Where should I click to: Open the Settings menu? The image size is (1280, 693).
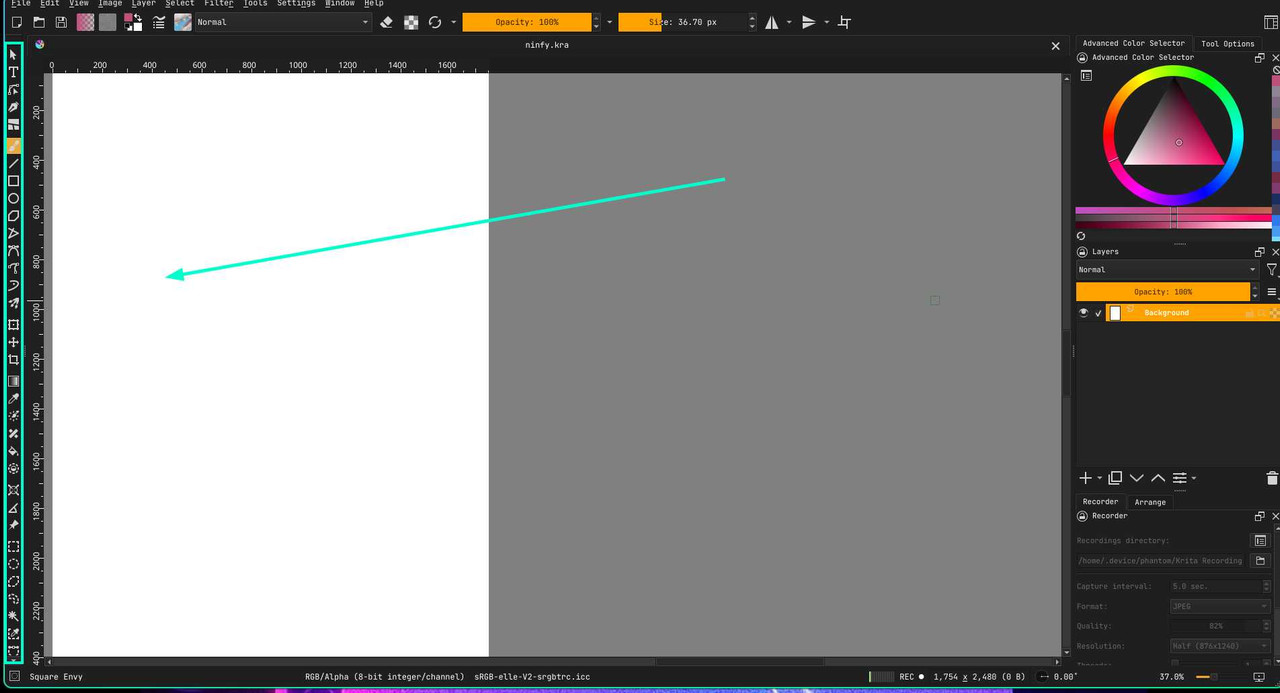point(296,4)
